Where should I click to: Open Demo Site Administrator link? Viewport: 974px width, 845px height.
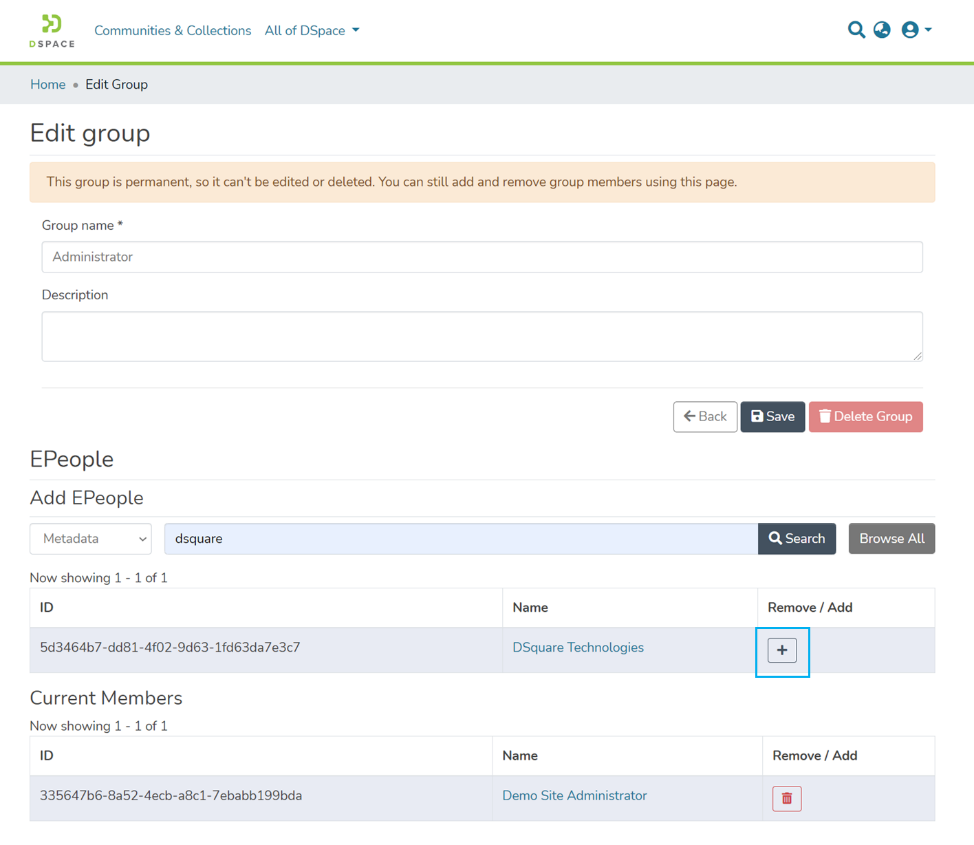tap(574, 796)
